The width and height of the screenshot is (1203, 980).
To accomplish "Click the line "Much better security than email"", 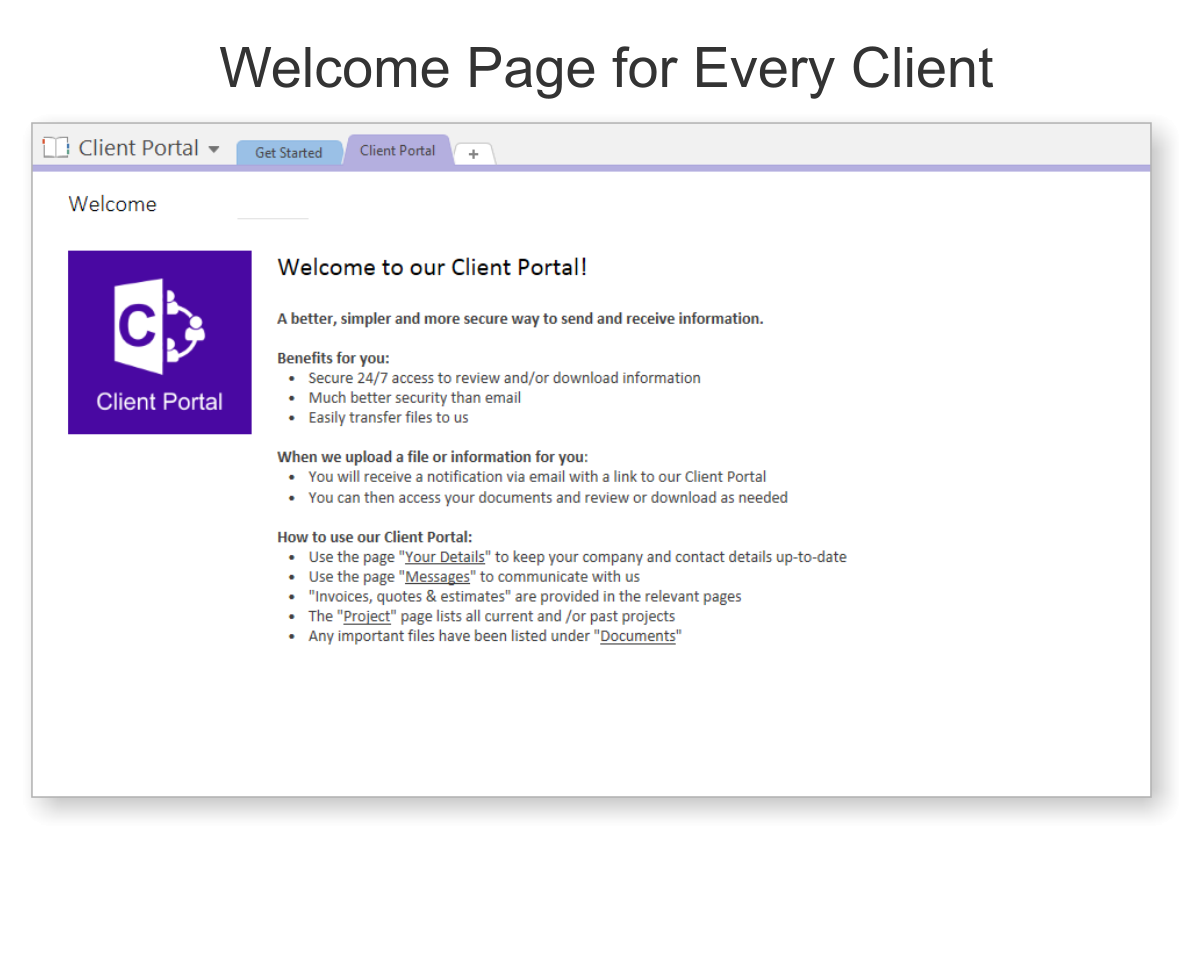I will coord(414,397).
